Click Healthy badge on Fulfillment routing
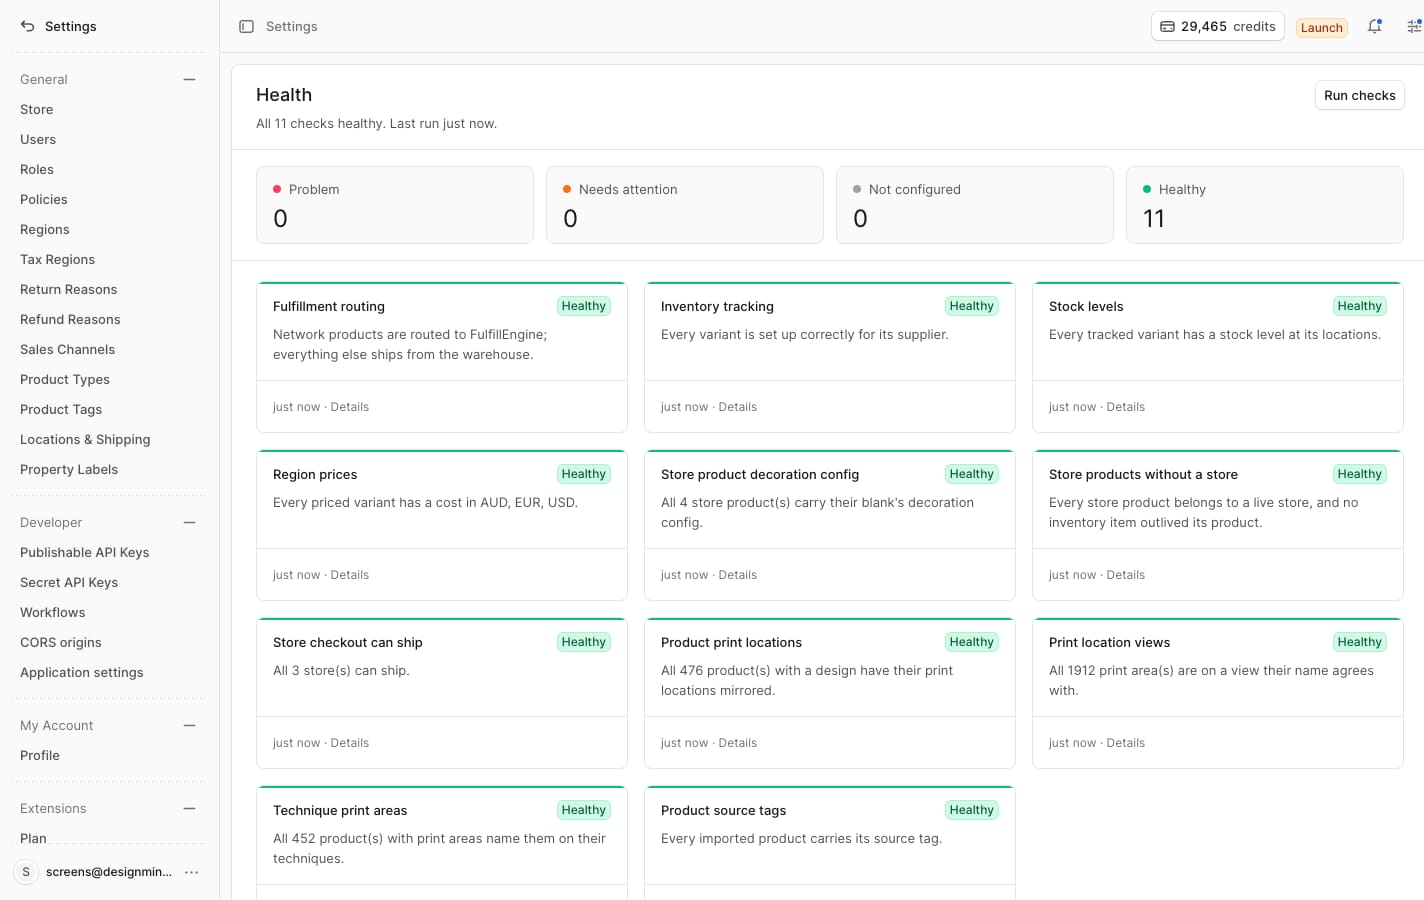 point(584,307)
